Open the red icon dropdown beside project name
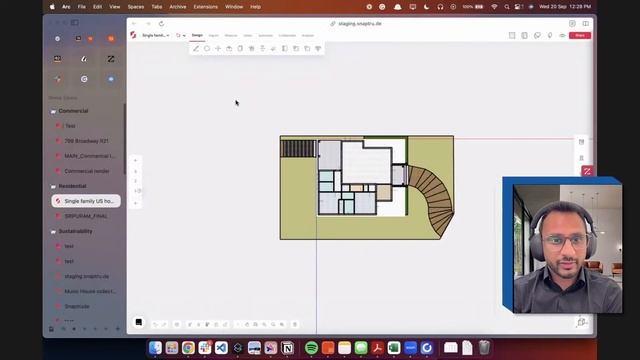The image size is (640, 360). click(180, 36)
